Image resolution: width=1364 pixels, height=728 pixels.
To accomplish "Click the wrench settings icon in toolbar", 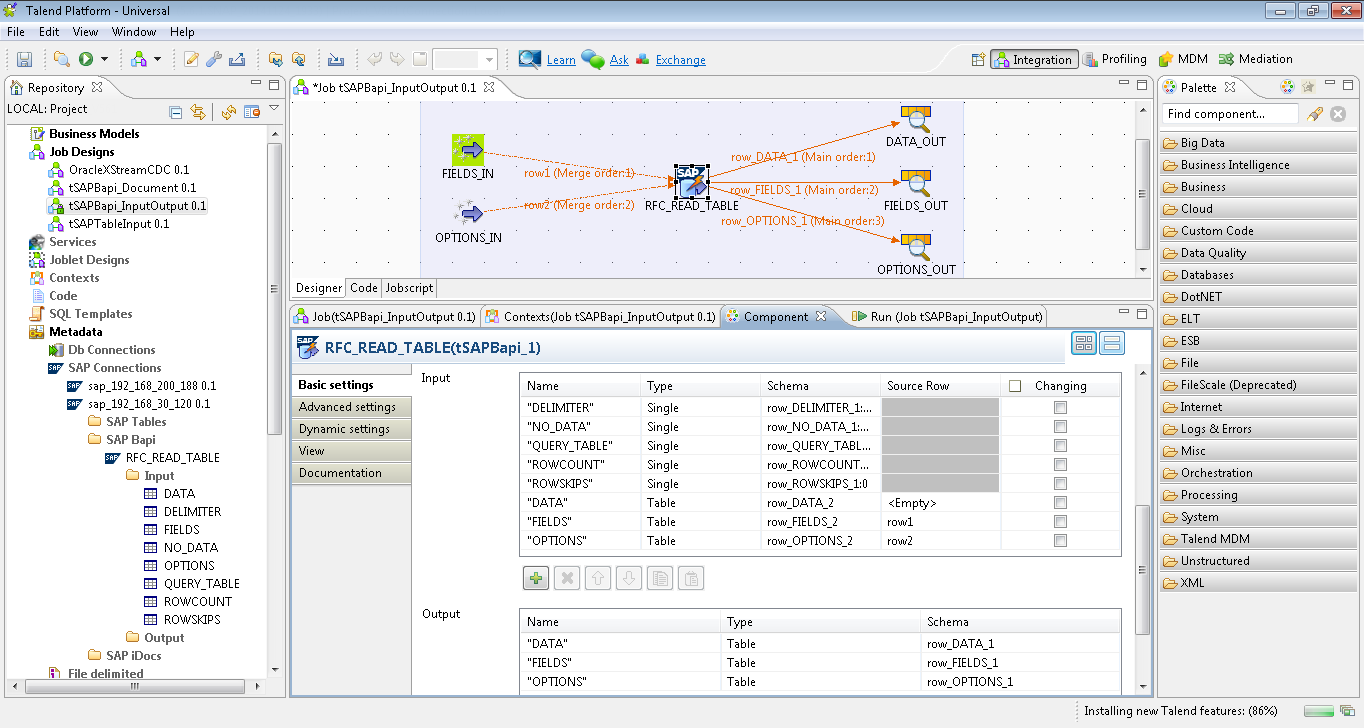I will [214, 59].
